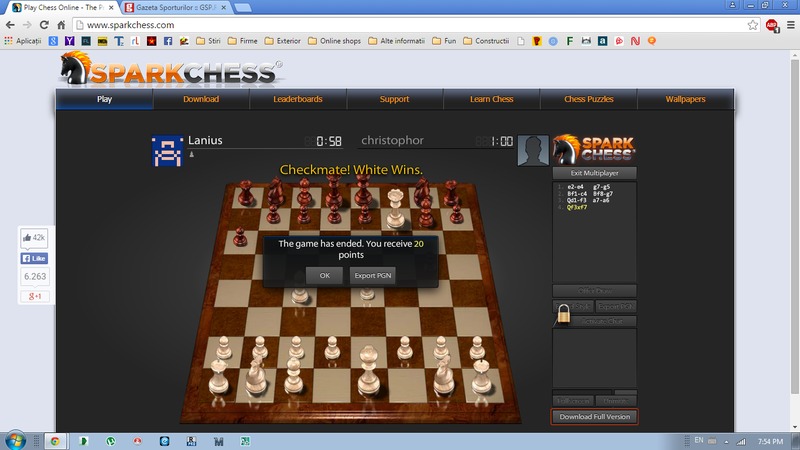The image size is (800, 450).
Task: Open the Facebook bookmark icon
Action: pos(168,41)
